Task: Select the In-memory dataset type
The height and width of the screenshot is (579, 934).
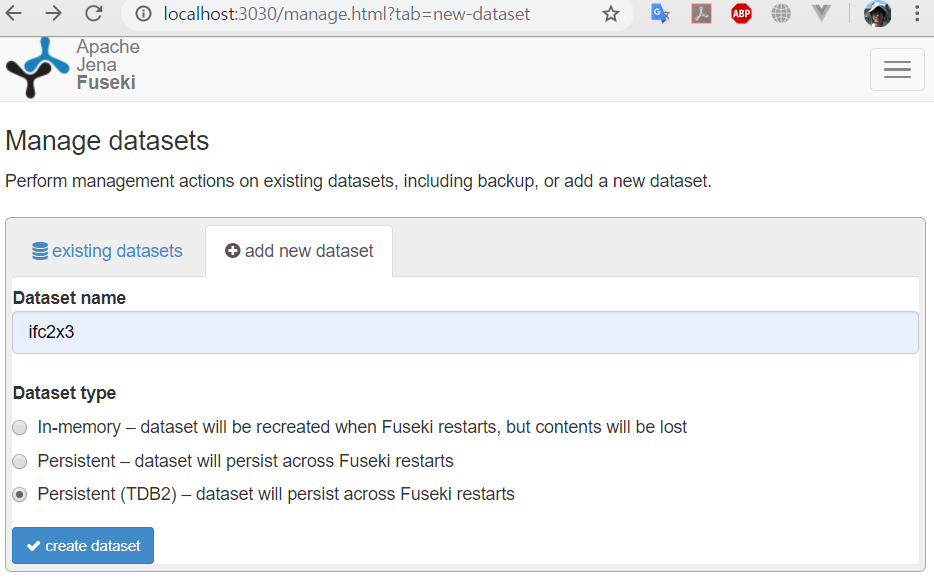Action: point(20,428)
